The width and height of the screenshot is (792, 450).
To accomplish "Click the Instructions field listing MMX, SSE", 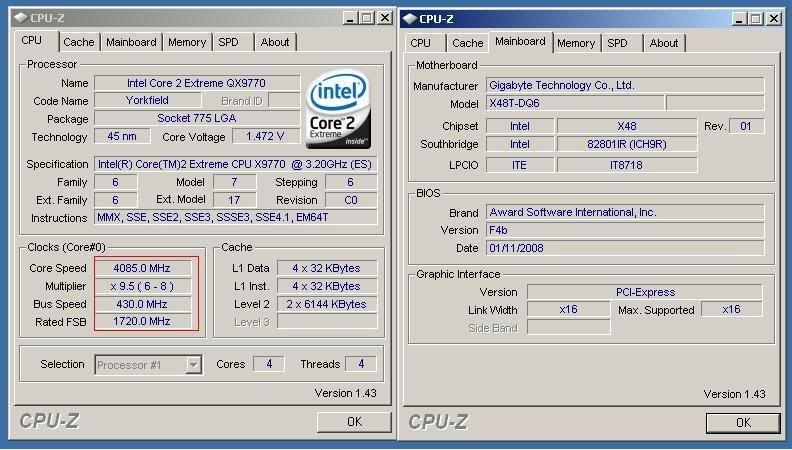I will click(x=235, y=218).
